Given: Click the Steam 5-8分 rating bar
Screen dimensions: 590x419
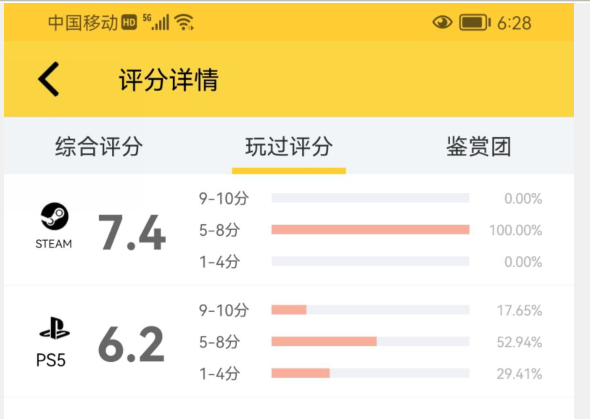Looking at the screenshot, I should (x=370, y=229).
